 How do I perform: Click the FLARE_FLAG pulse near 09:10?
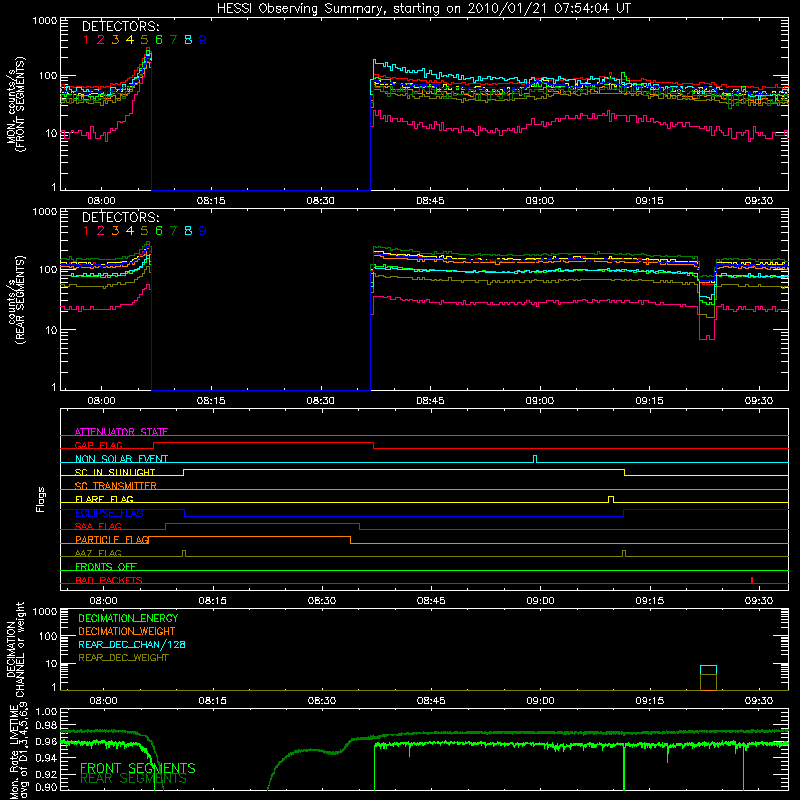click(x=611, y=499)
